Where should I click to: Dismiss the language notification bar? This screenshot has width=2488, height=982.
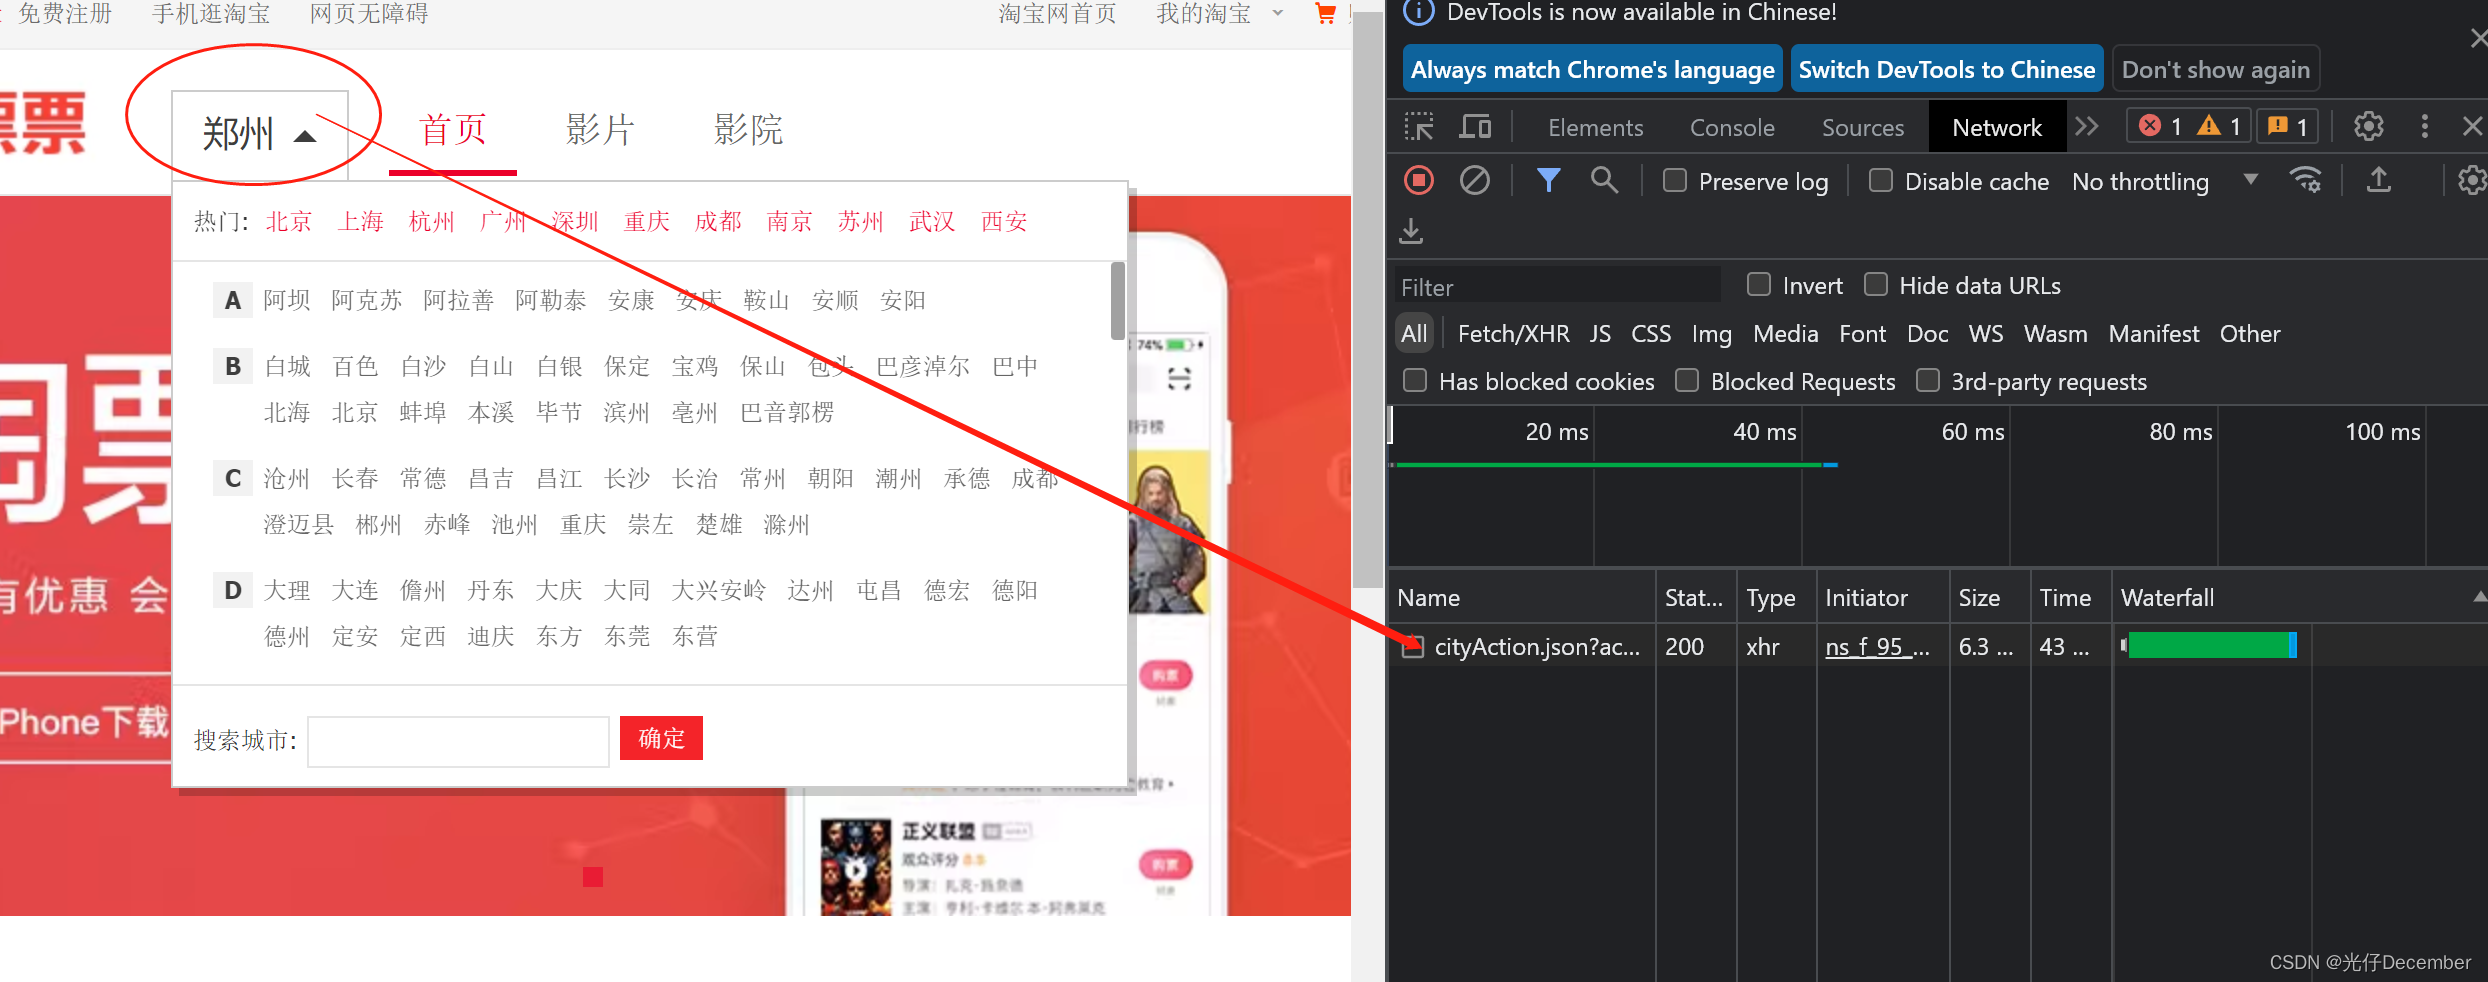coord(2478,39)
